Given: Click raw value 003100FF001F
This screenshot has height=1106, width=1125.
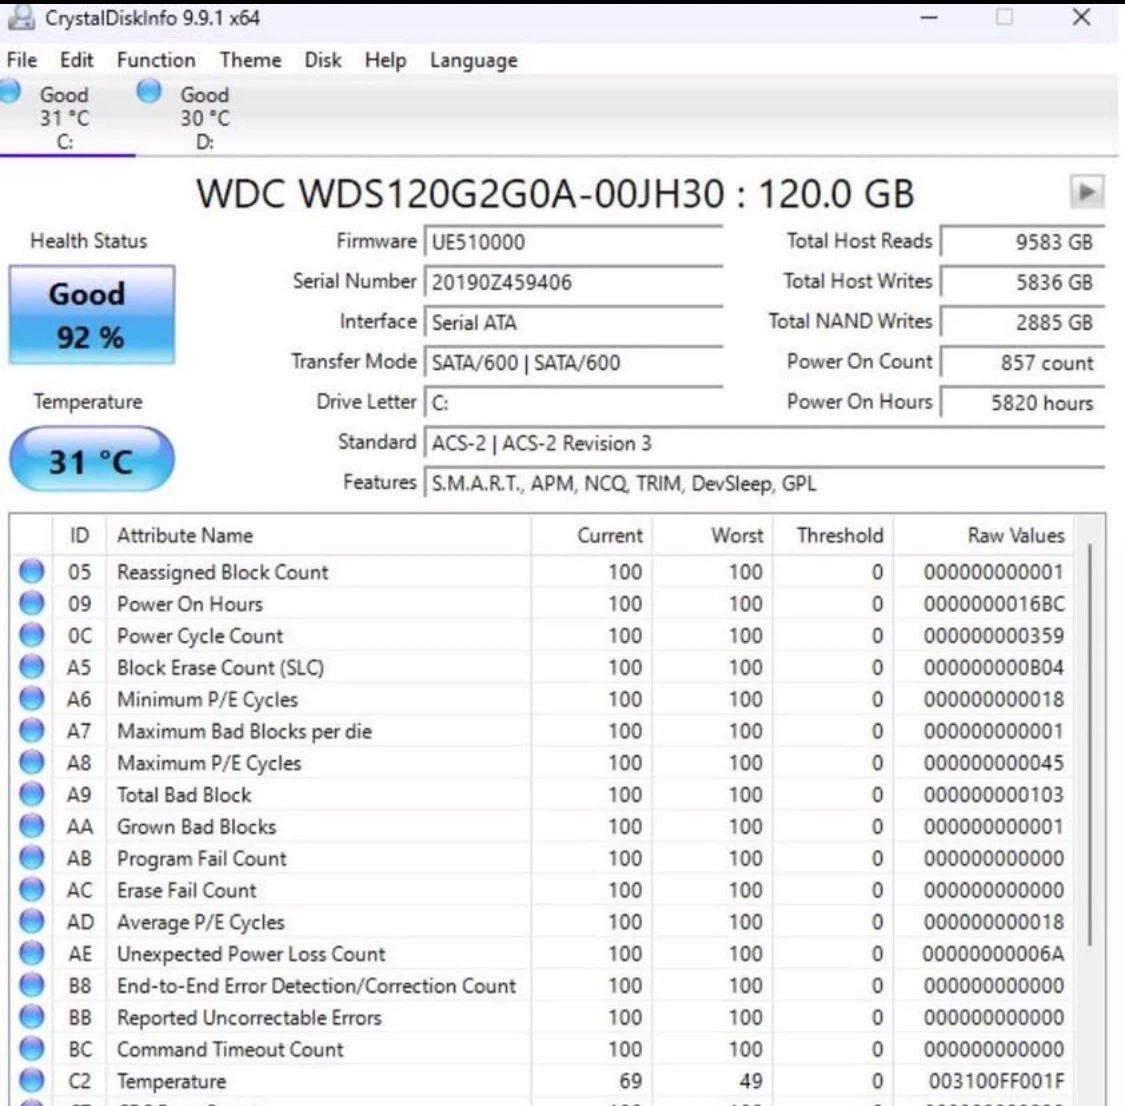Looking at the screenshot, I should coord(997,1081).
